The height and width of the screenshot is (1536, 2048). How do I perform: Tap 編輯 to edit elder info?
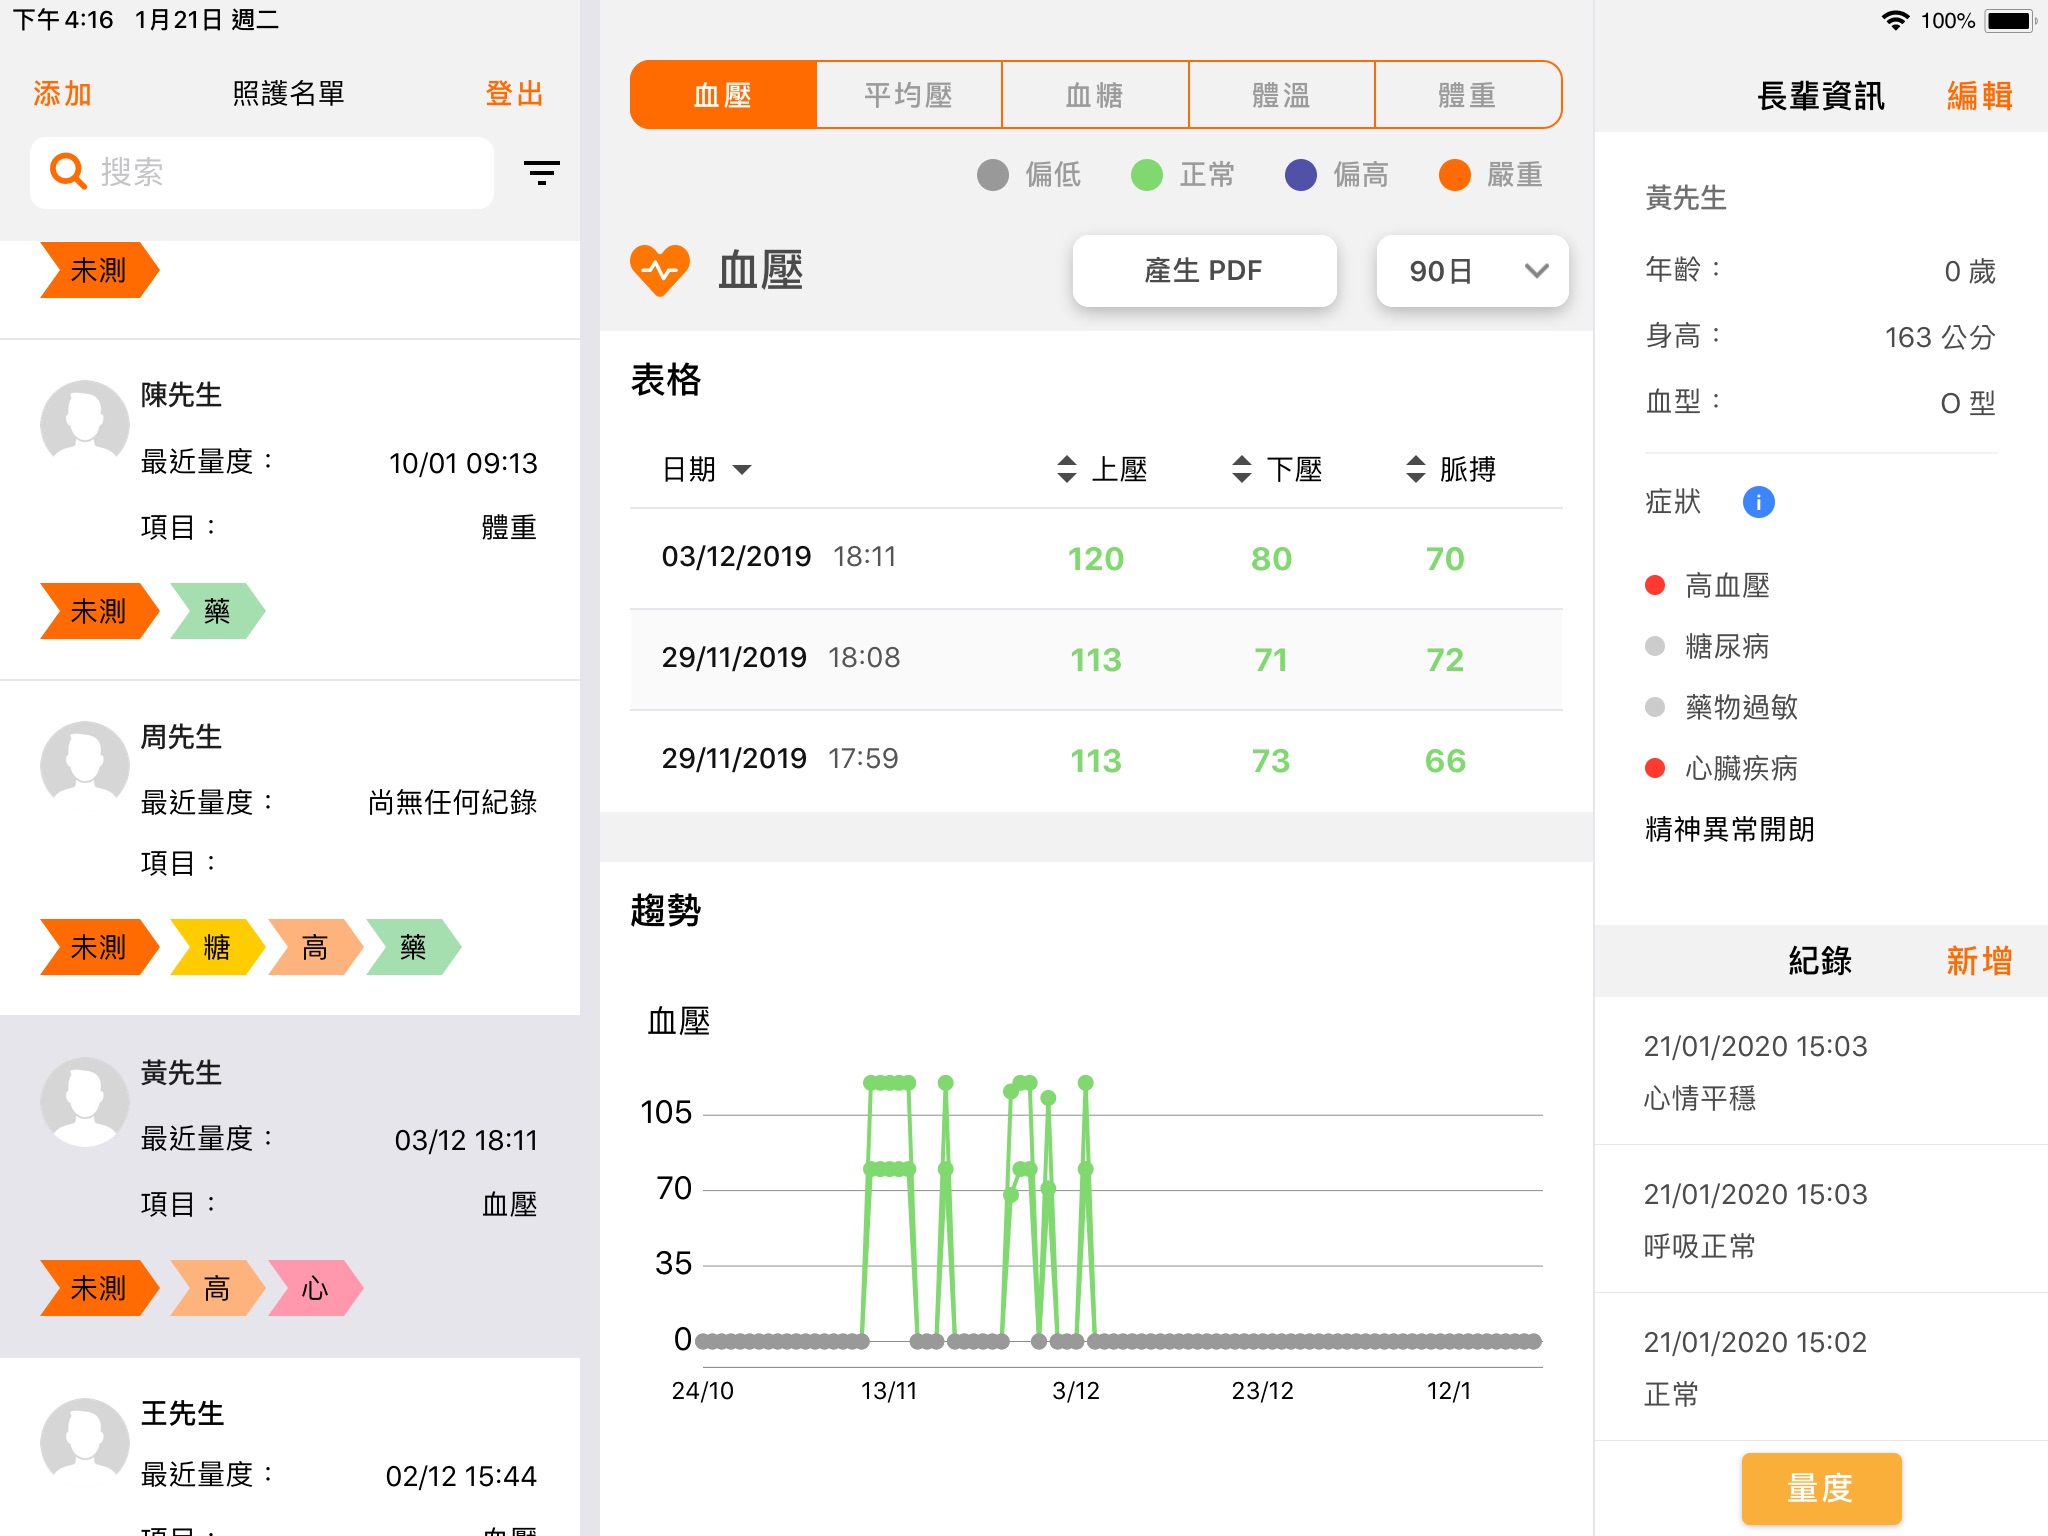click(1979, 96)
